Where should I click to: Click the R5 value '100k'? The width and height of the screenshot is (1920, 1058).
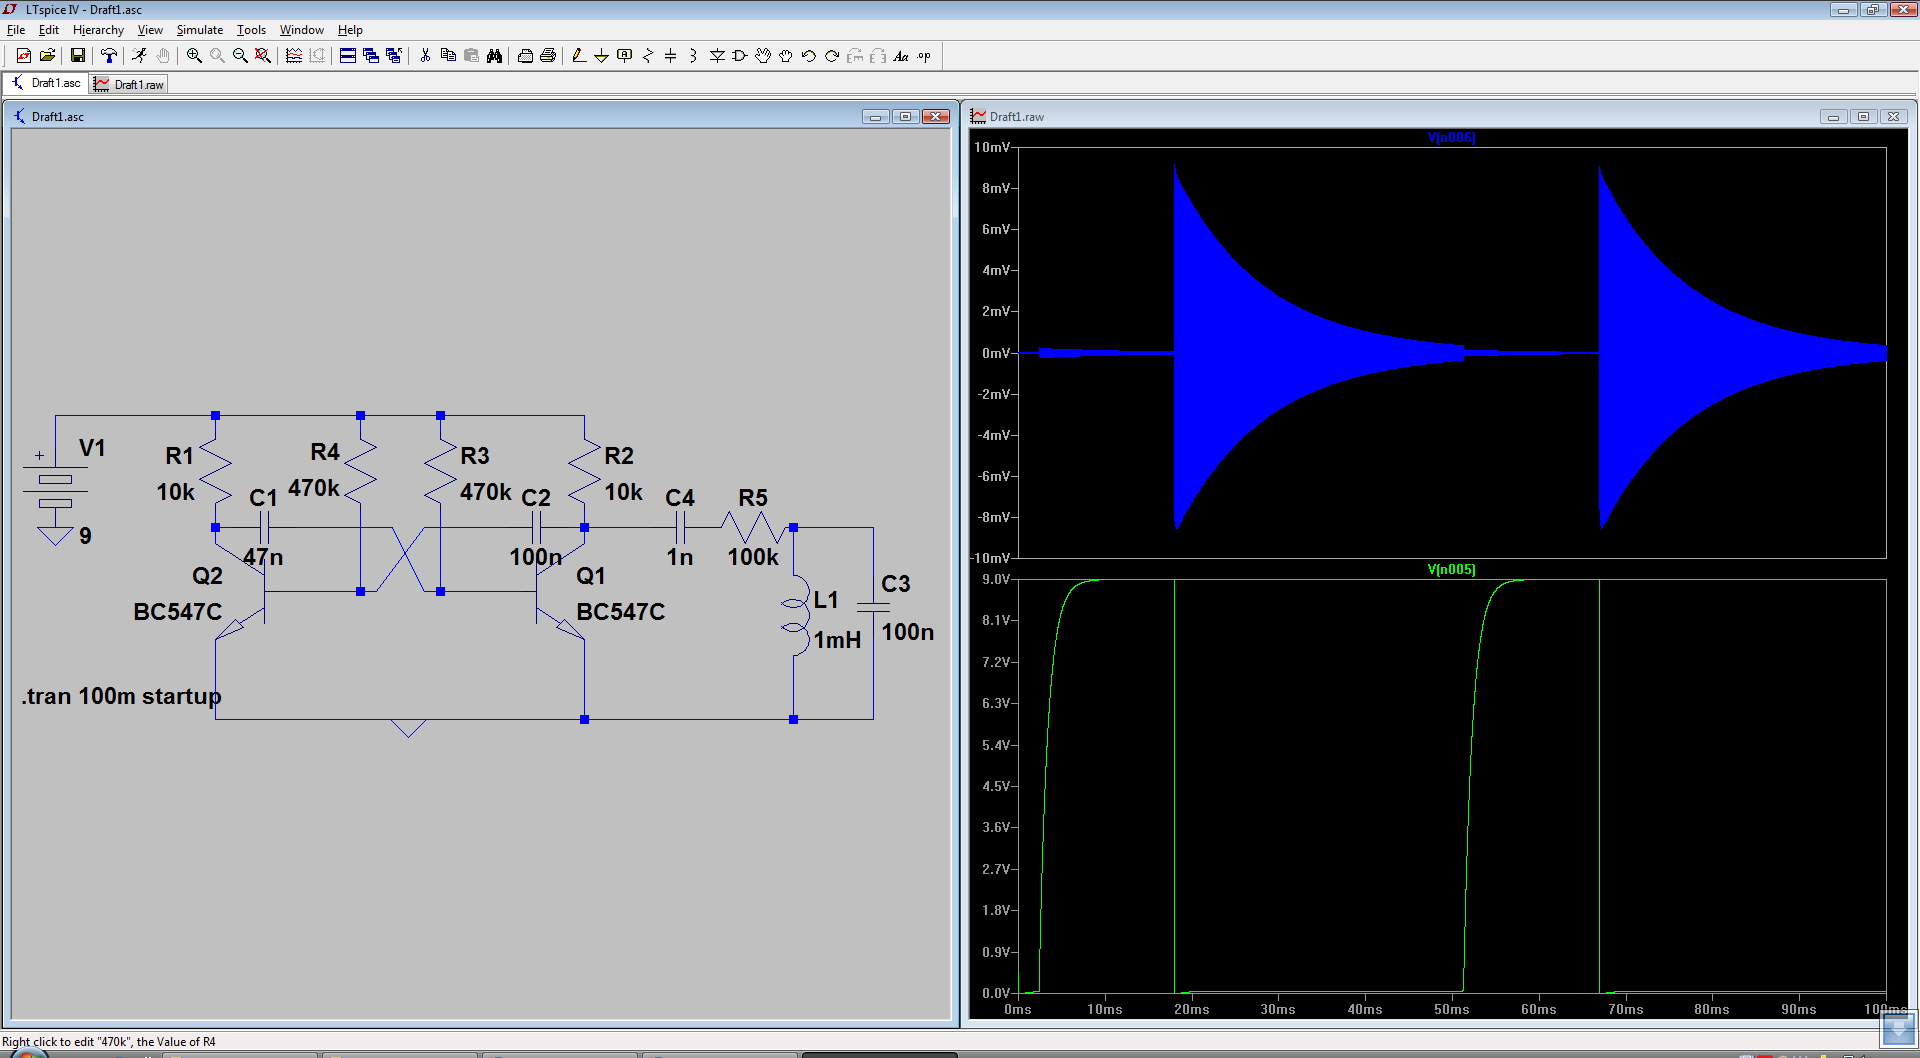click(x=753, y=557)
